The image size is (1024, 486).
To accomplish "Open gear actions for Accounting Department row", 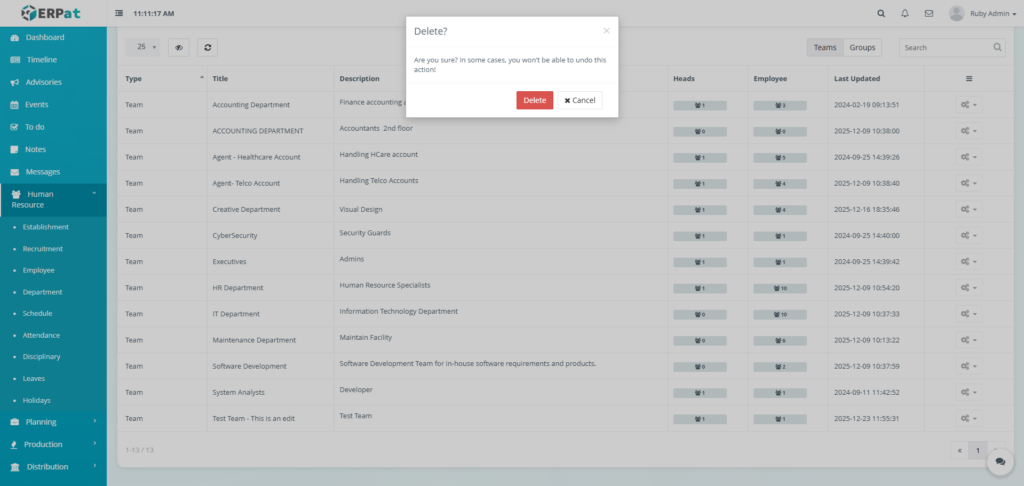I will 968,105.
